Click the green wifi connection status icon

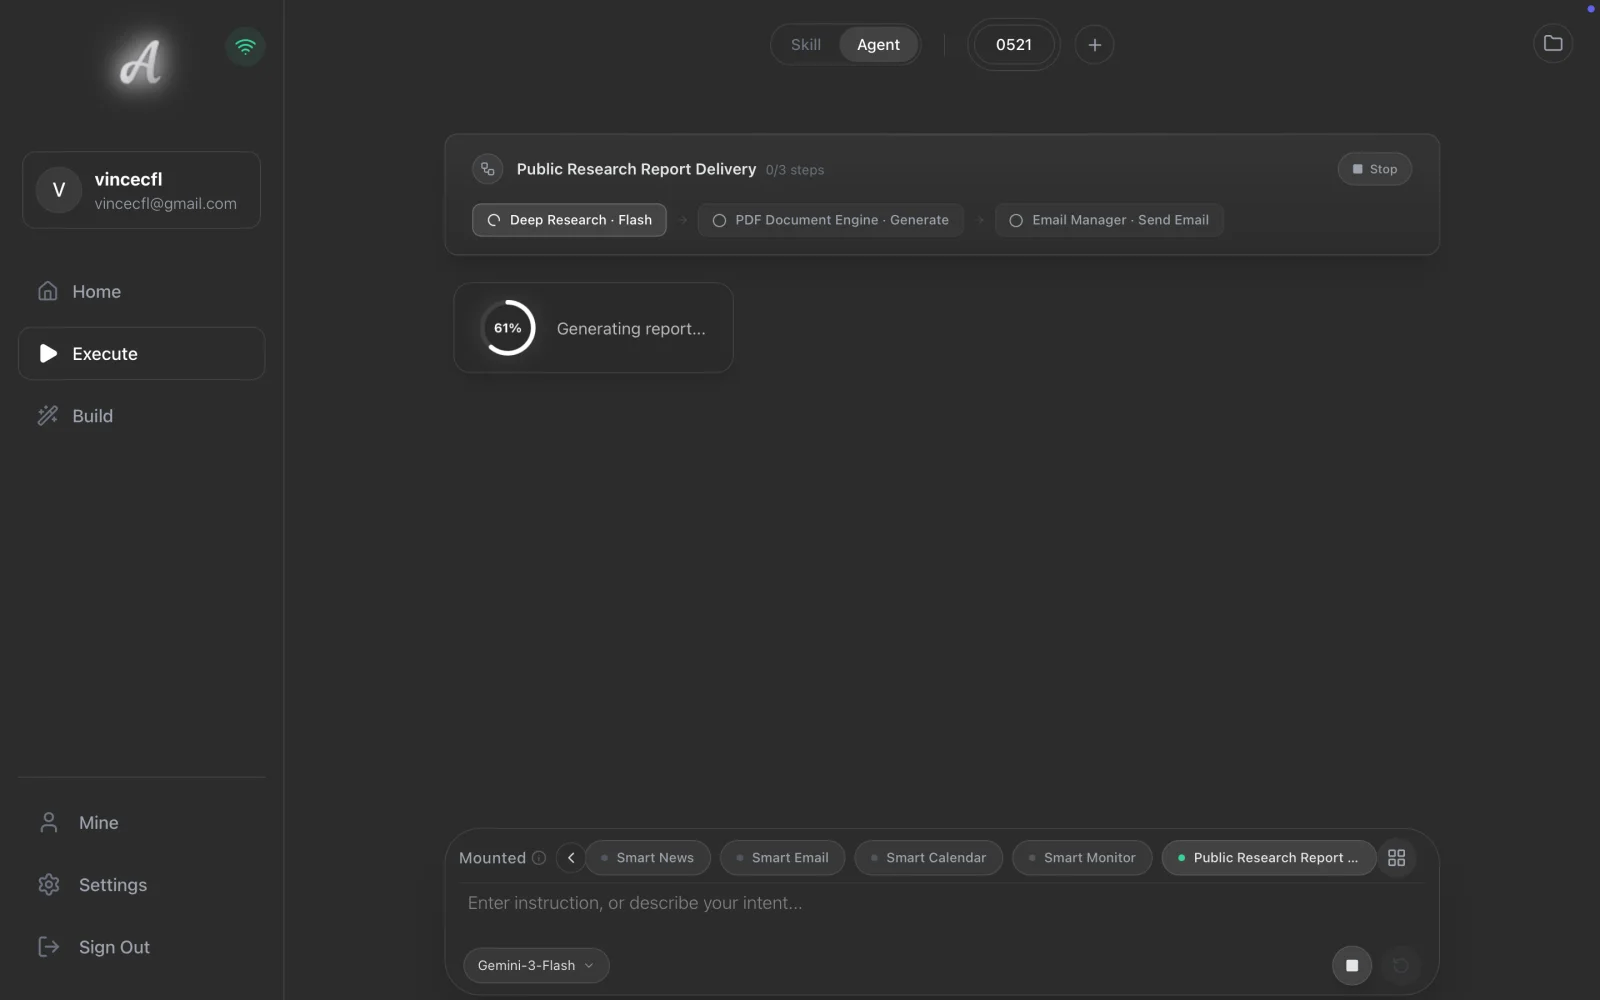(x=245, y=46)
